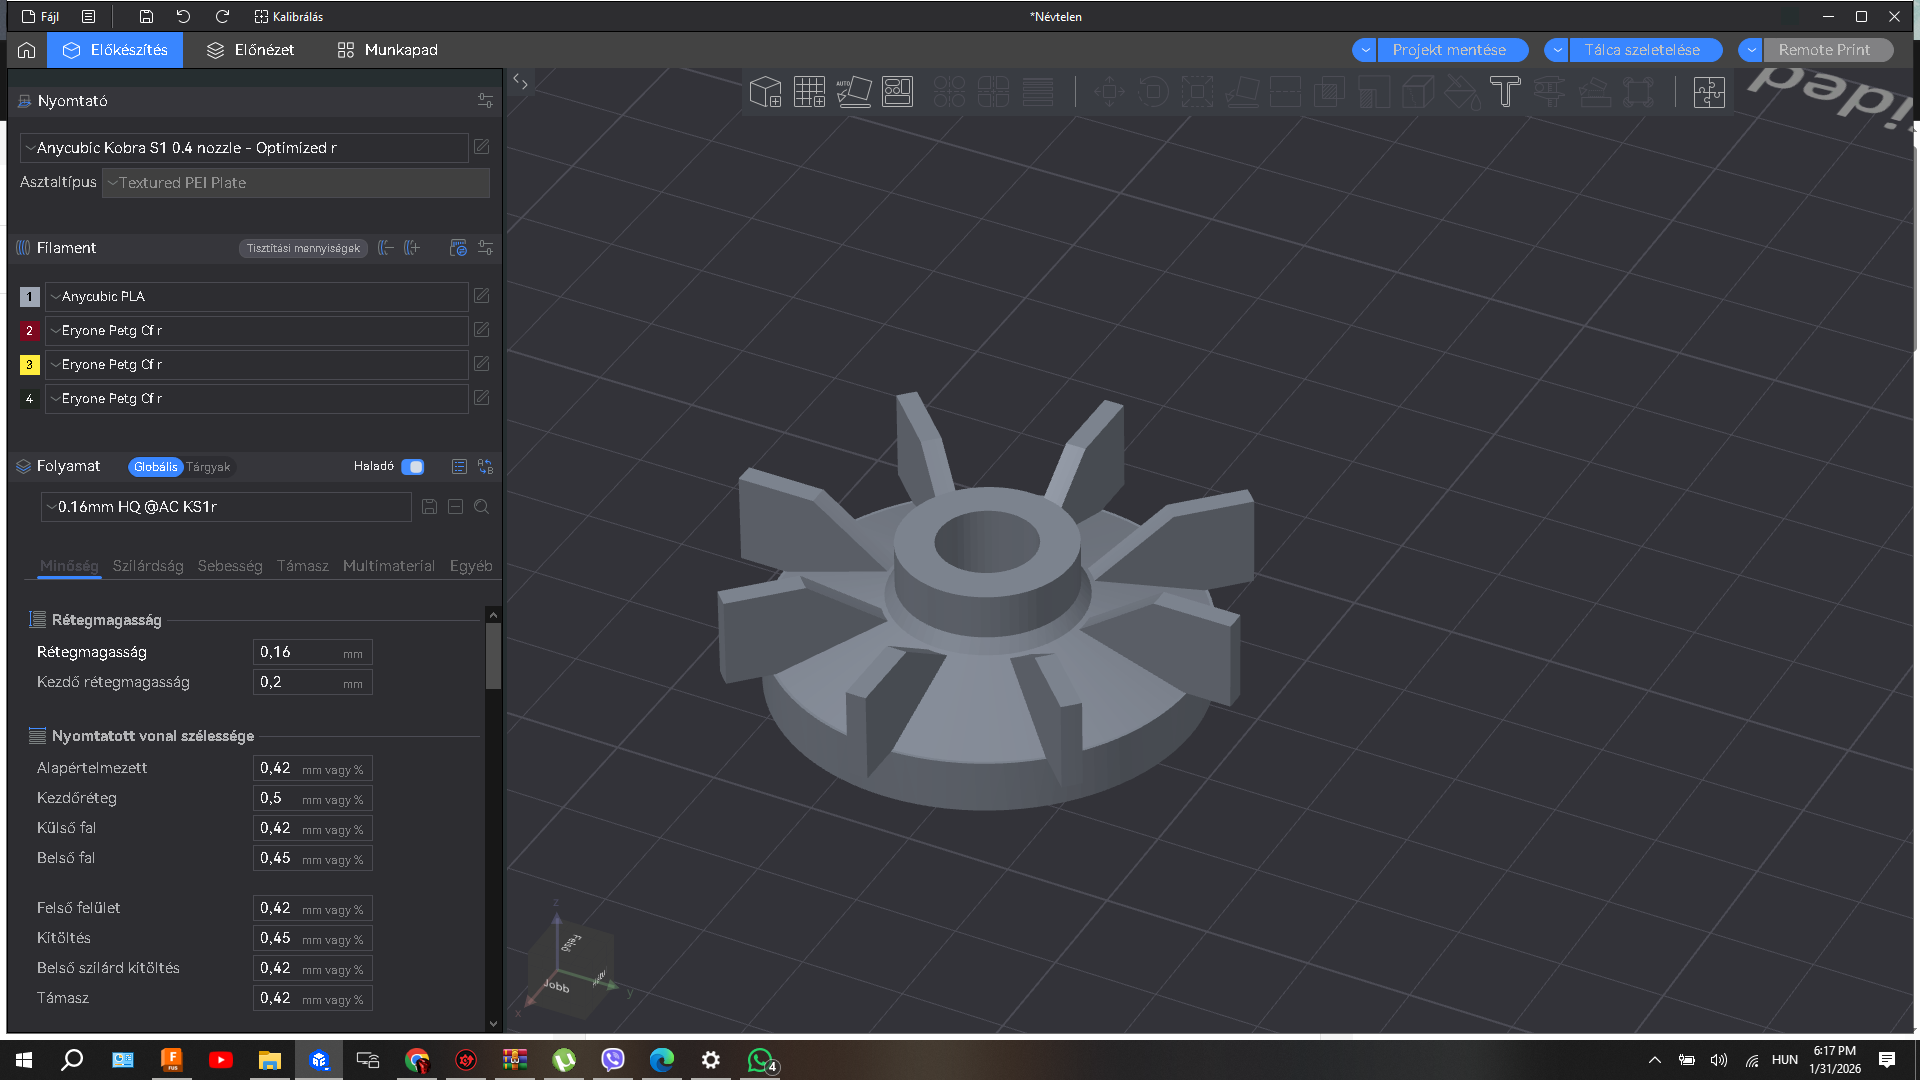
Task: Switch to the Előnézet tab
Action: point(250,50)
